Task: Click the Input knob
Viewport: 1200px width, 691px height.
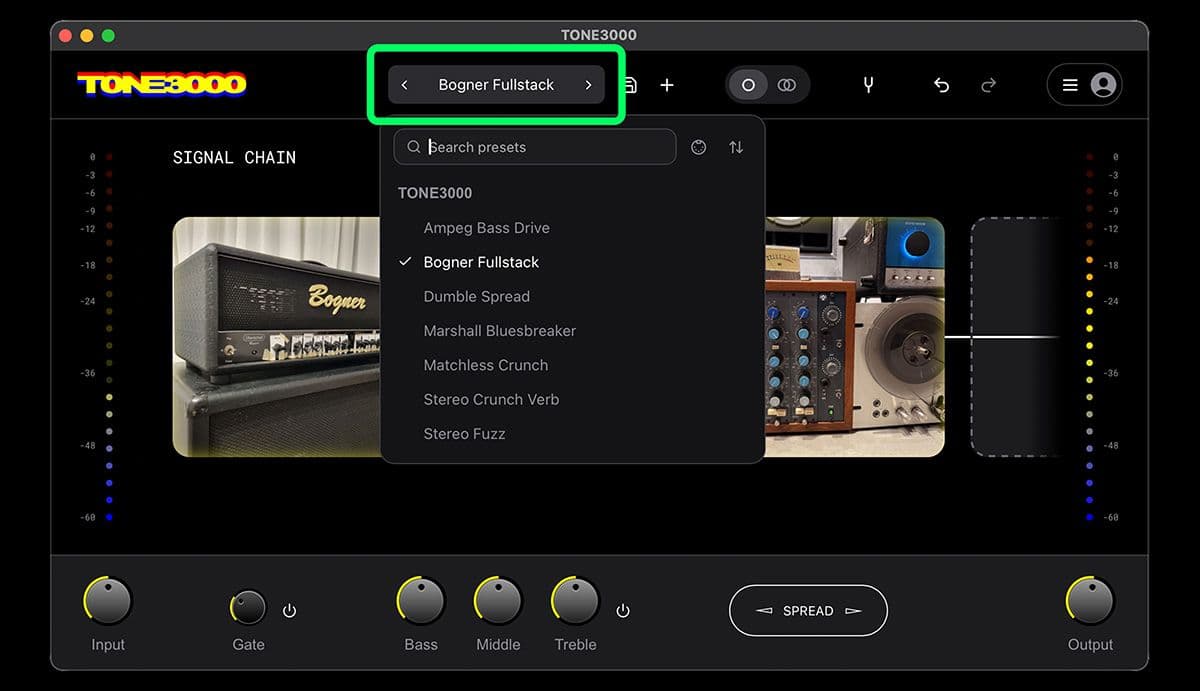Action: [108, 601]
